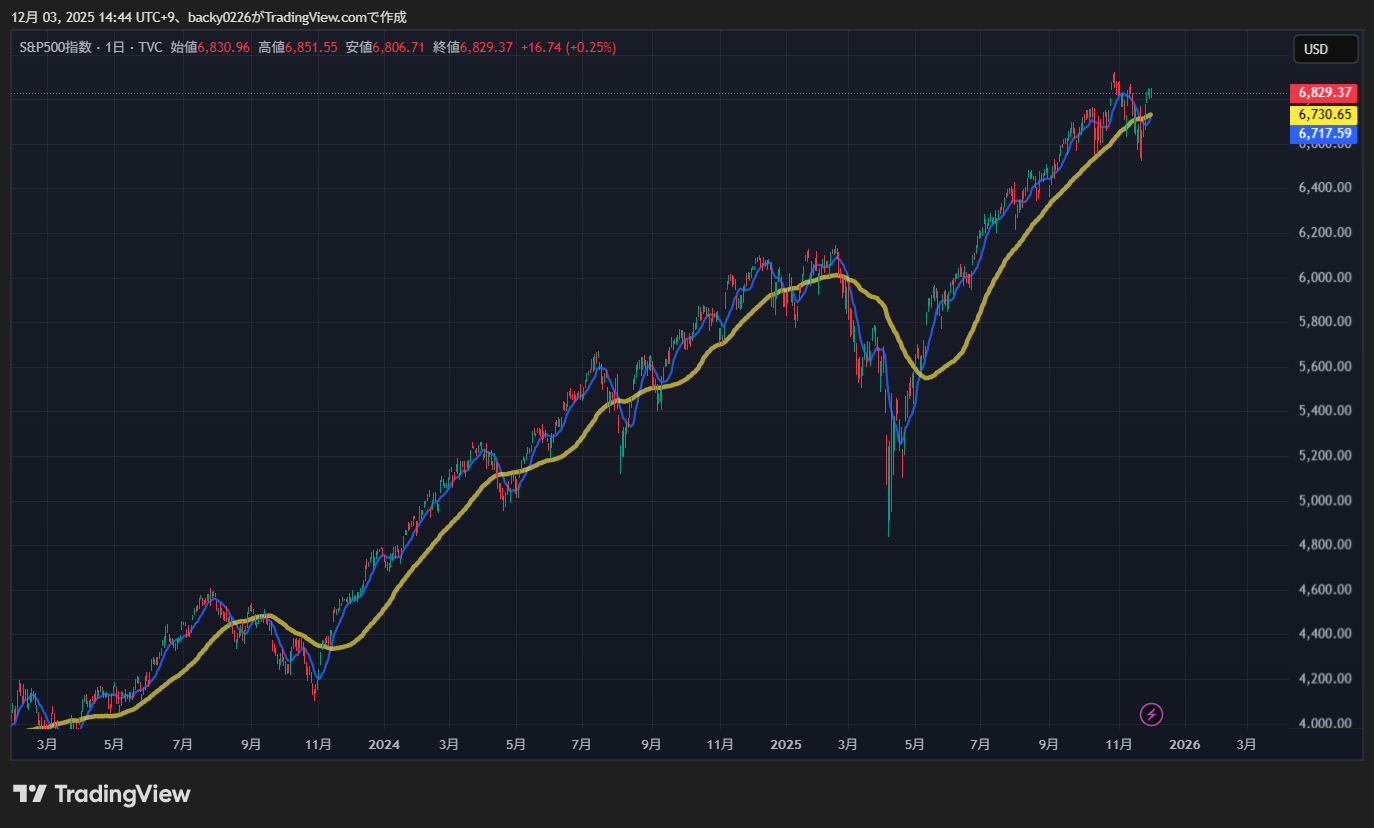Click the 5,000.00 price axis label

click(1325, 500)
